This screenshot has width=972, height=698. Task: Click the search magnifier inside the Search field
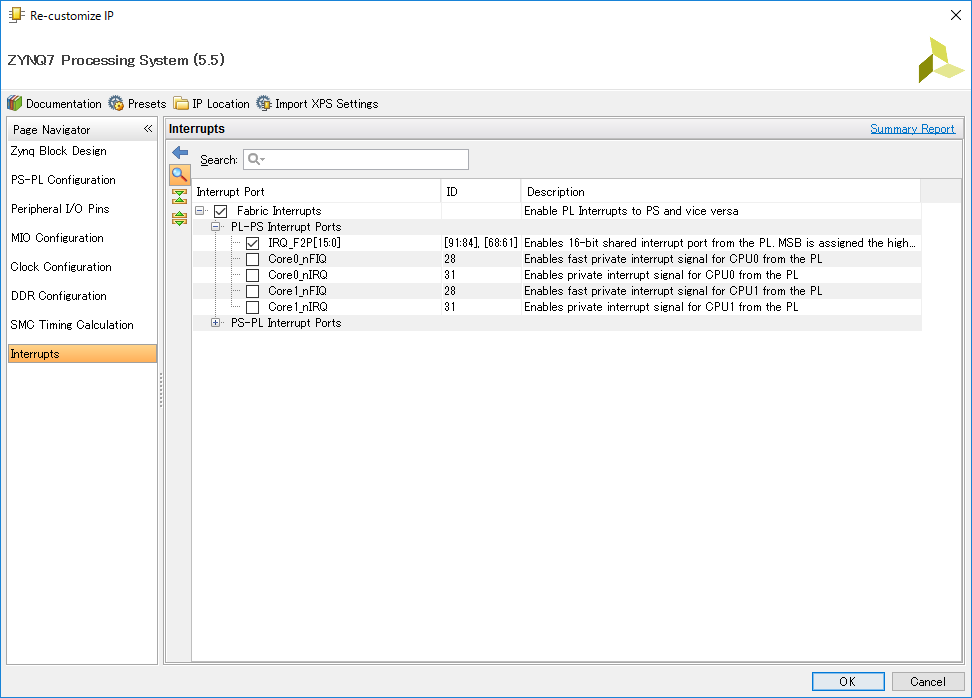[x=255, y=159]
